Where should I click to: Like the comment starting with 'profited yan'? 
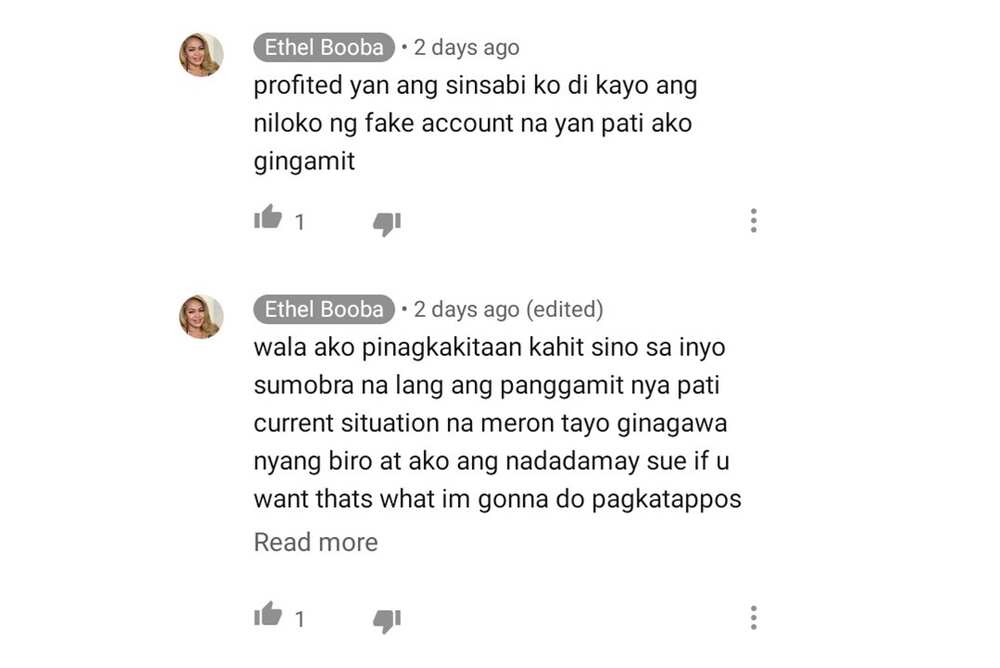point(268,218)
